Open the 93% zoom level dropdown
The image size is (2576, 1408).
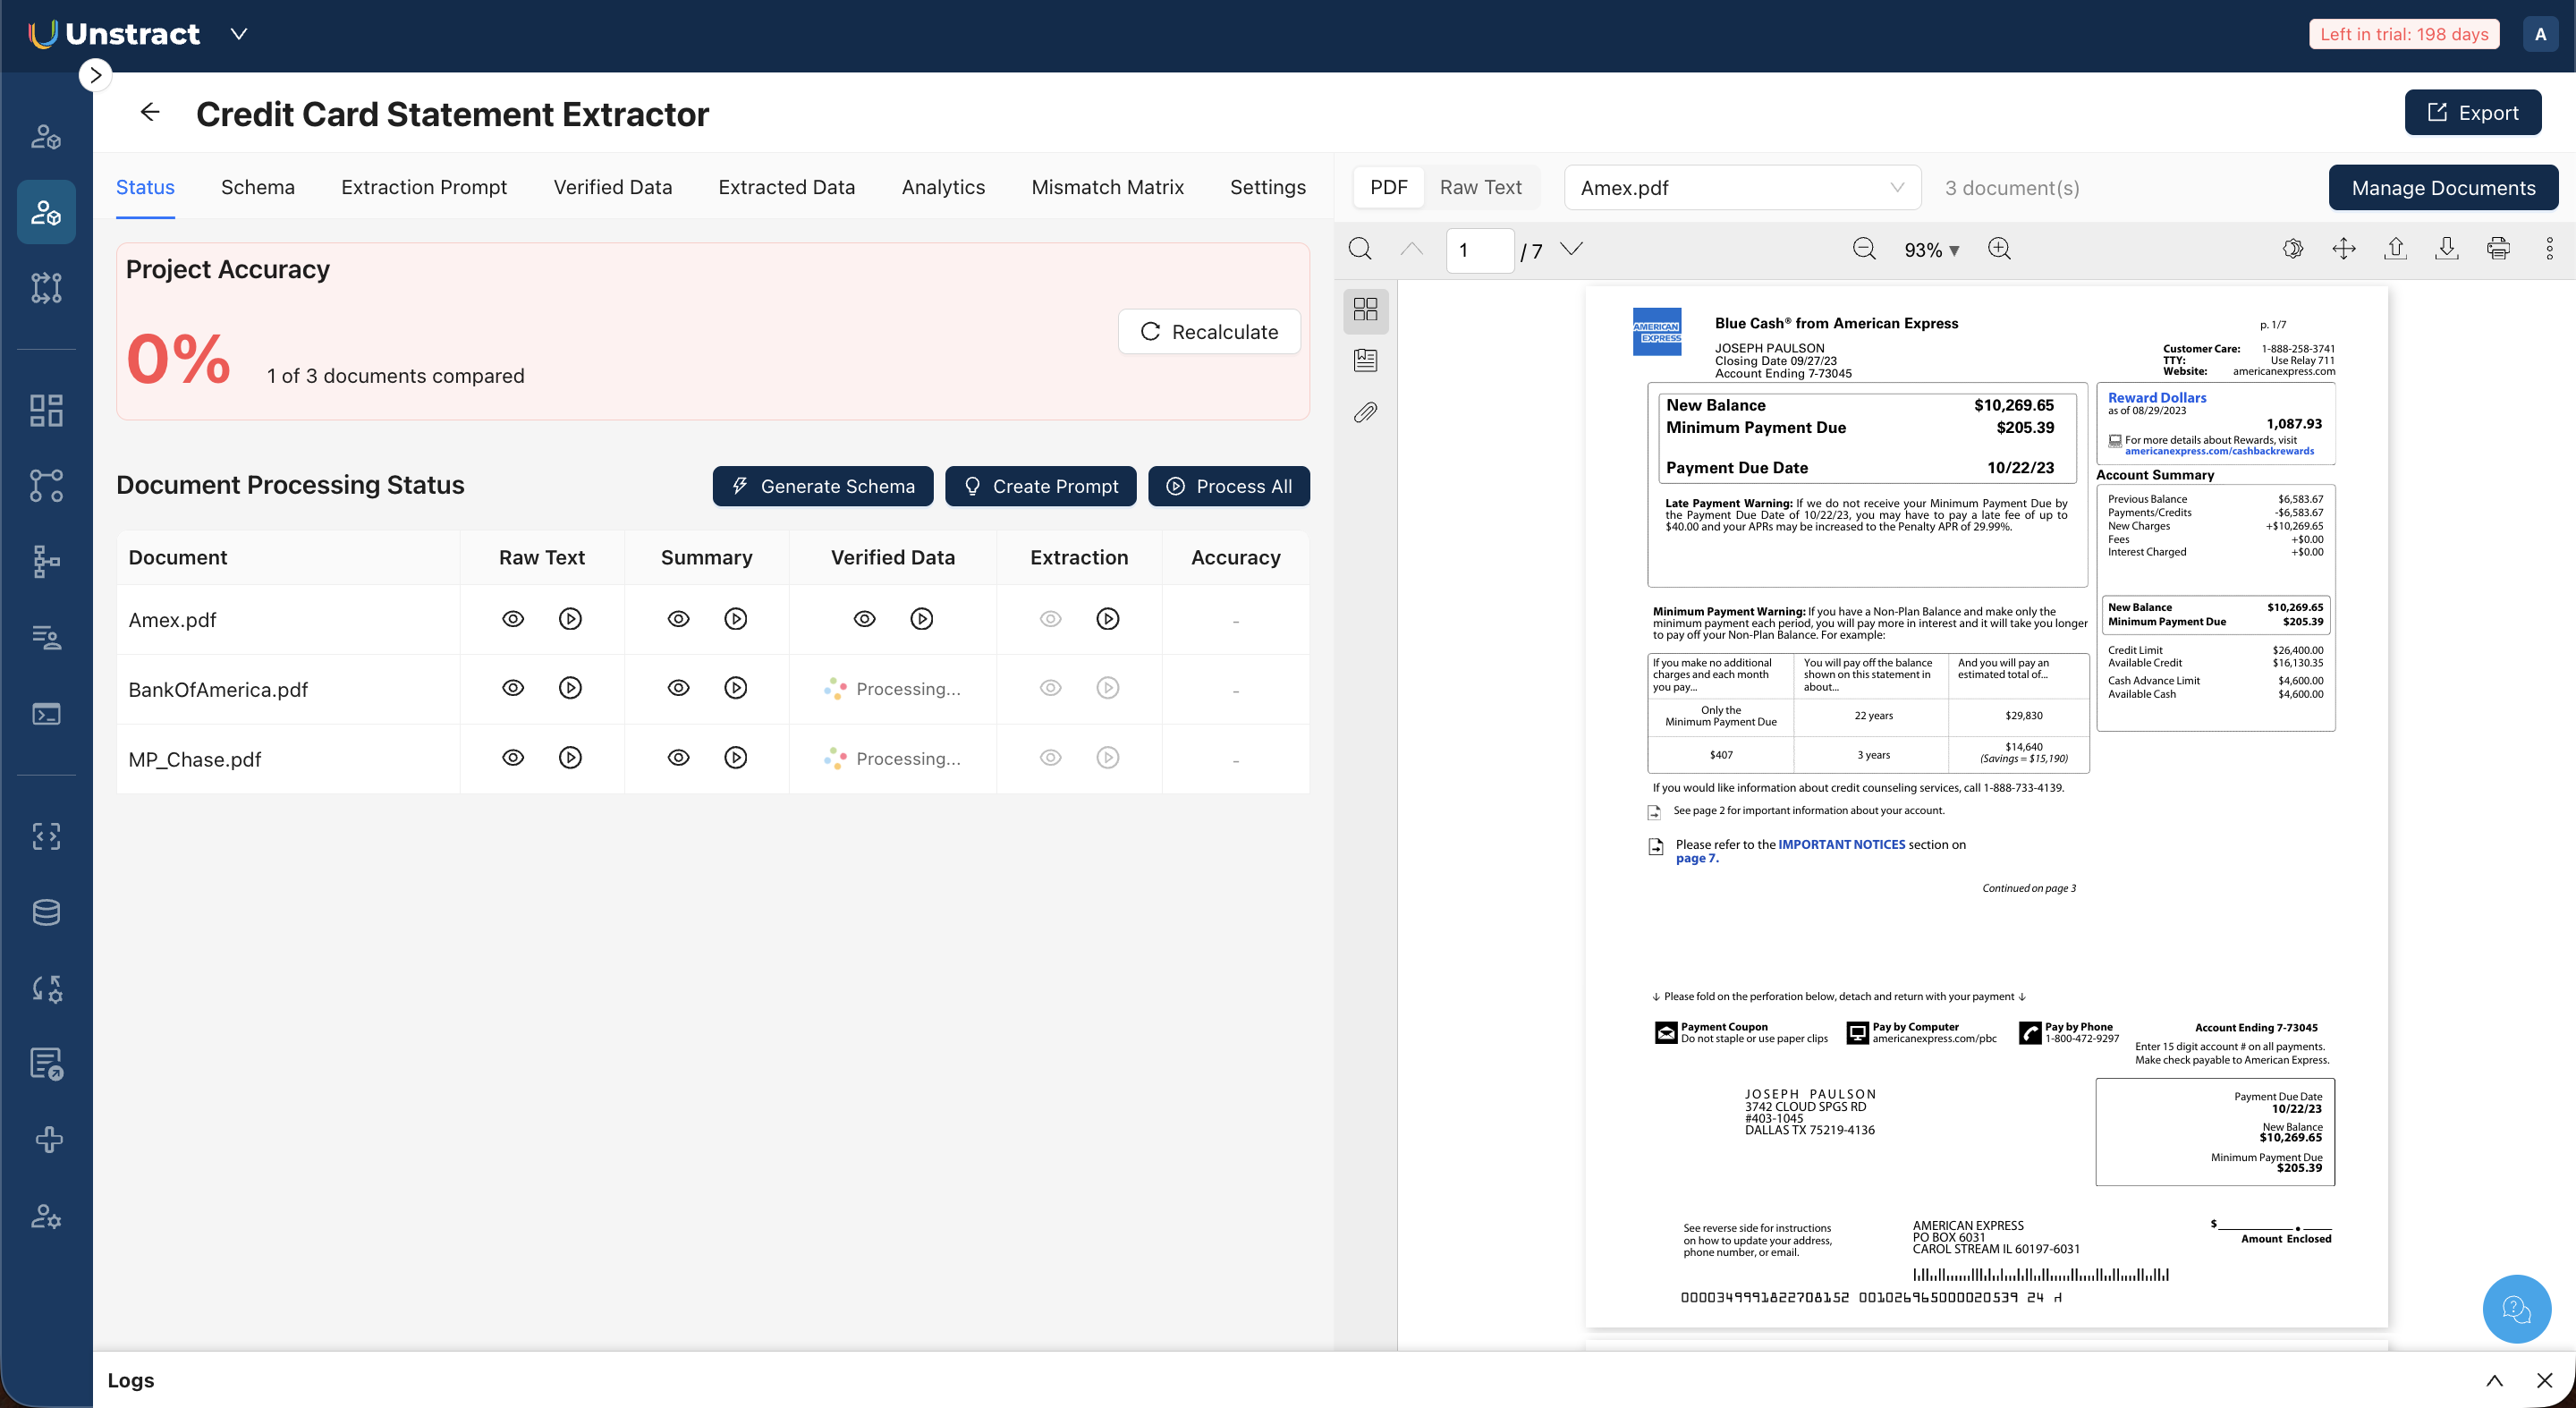click(x=1930, y=250)
